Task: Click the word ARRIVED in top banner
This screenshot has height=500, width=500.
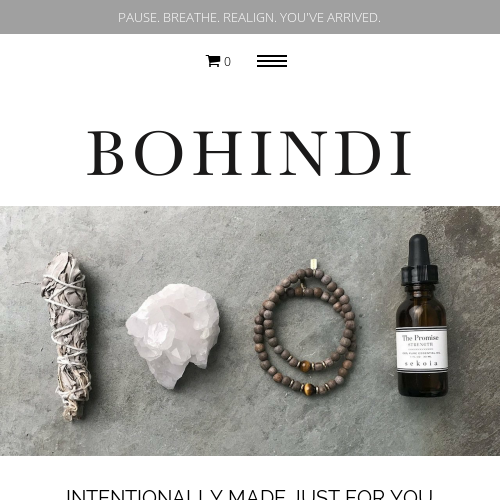Action: [353, 18]
